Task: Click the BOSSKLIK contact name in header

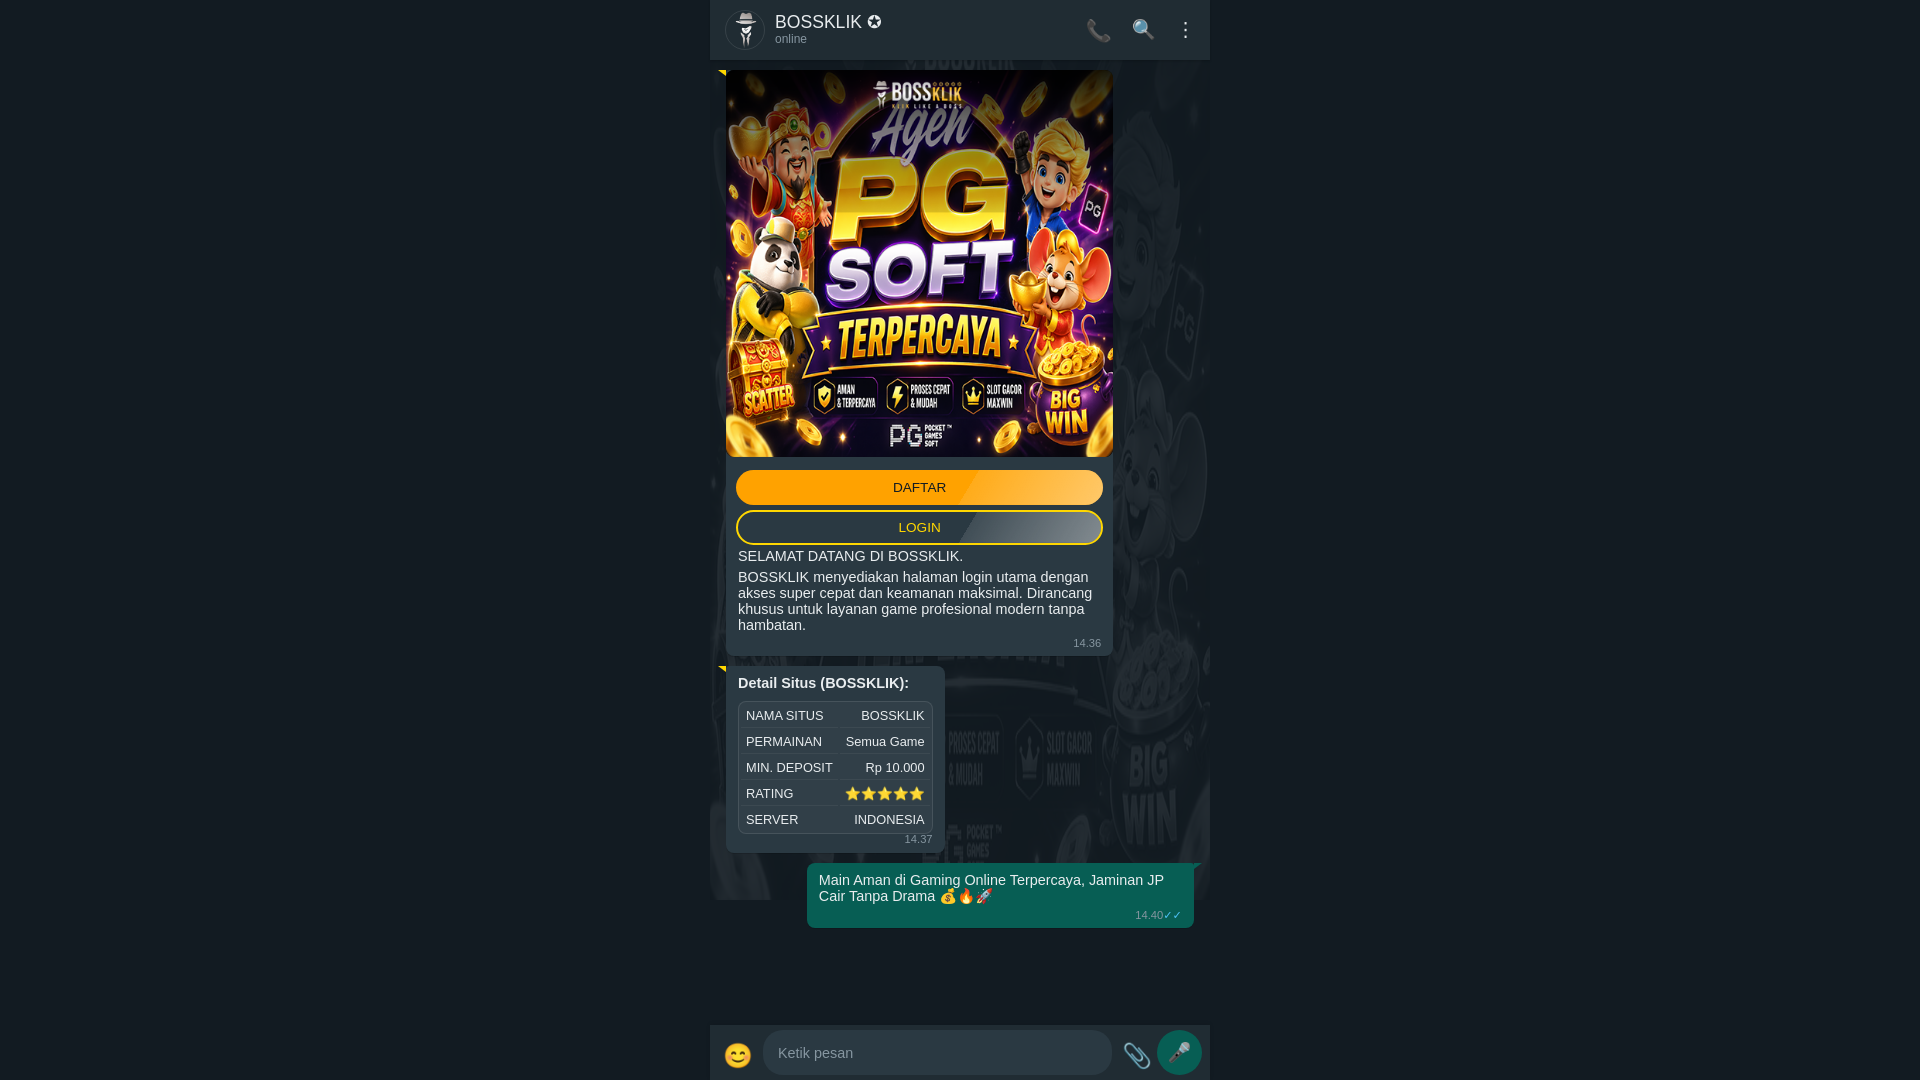Action: click(818, 22)
